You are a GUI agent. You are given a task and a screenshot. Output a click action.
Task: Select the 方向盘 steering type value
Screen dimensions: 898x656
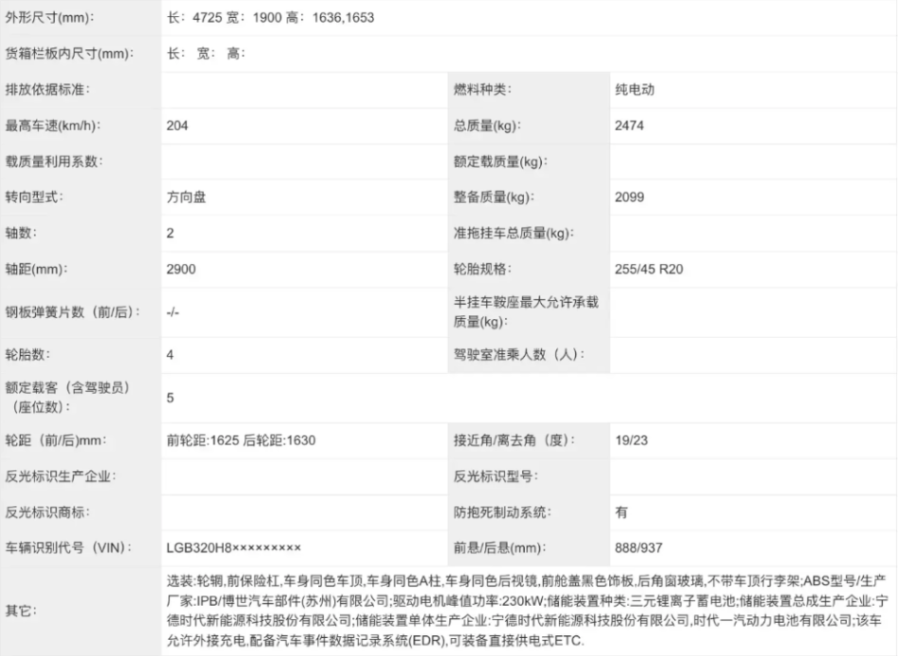click(187, 198)
